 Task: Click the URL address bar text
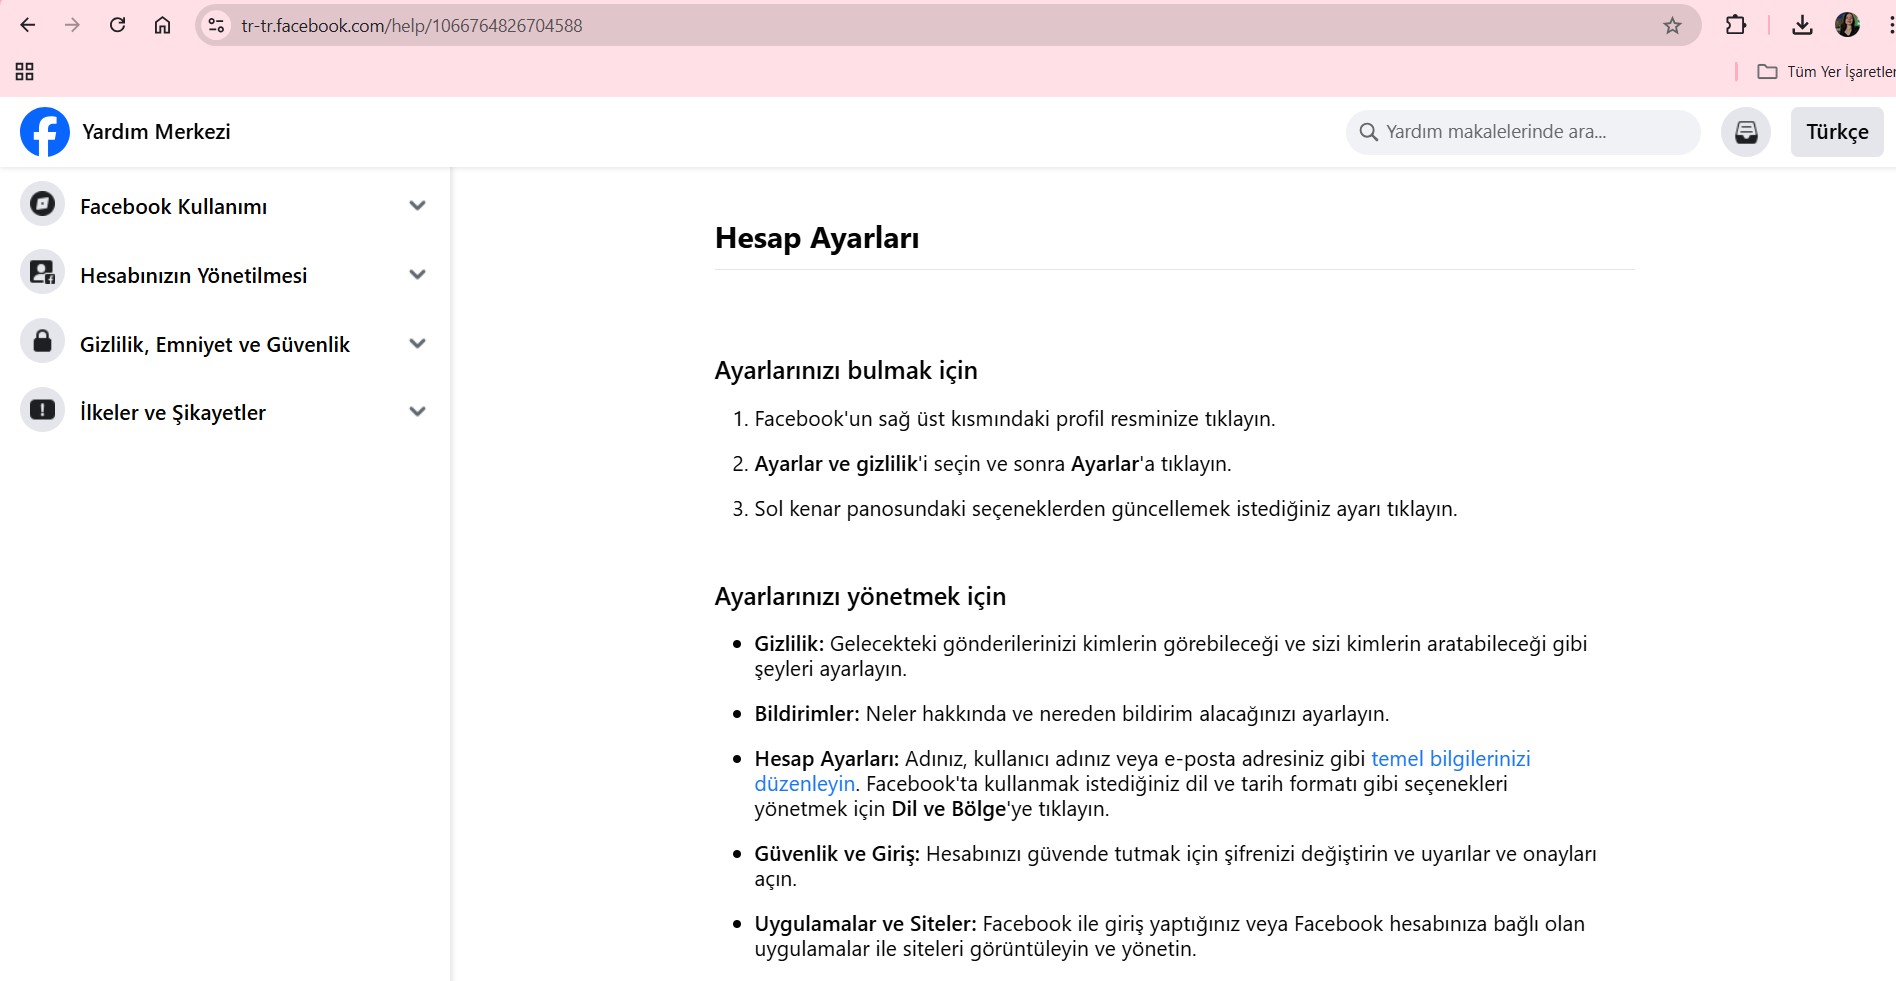click(412, 25)
